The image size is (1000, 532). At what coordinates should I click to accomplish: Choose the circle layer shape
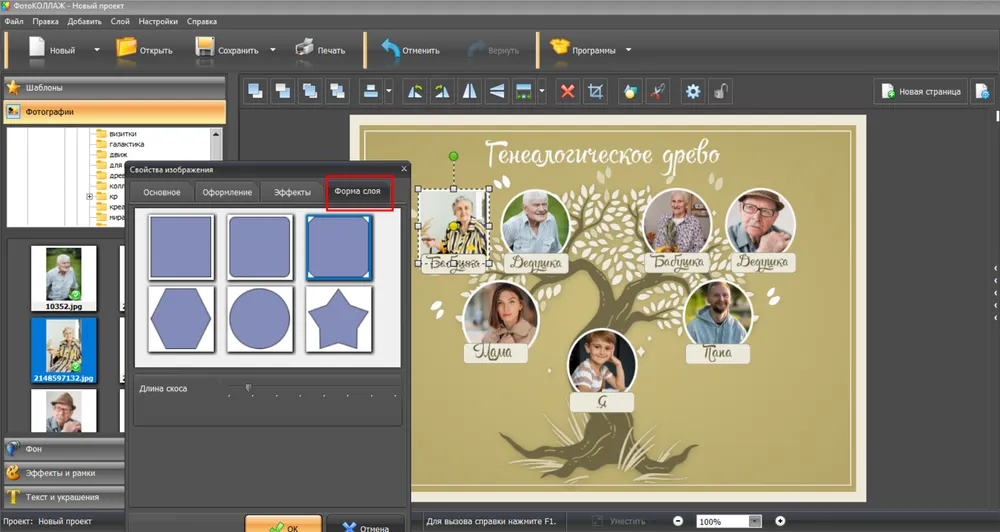pos(260,320)
